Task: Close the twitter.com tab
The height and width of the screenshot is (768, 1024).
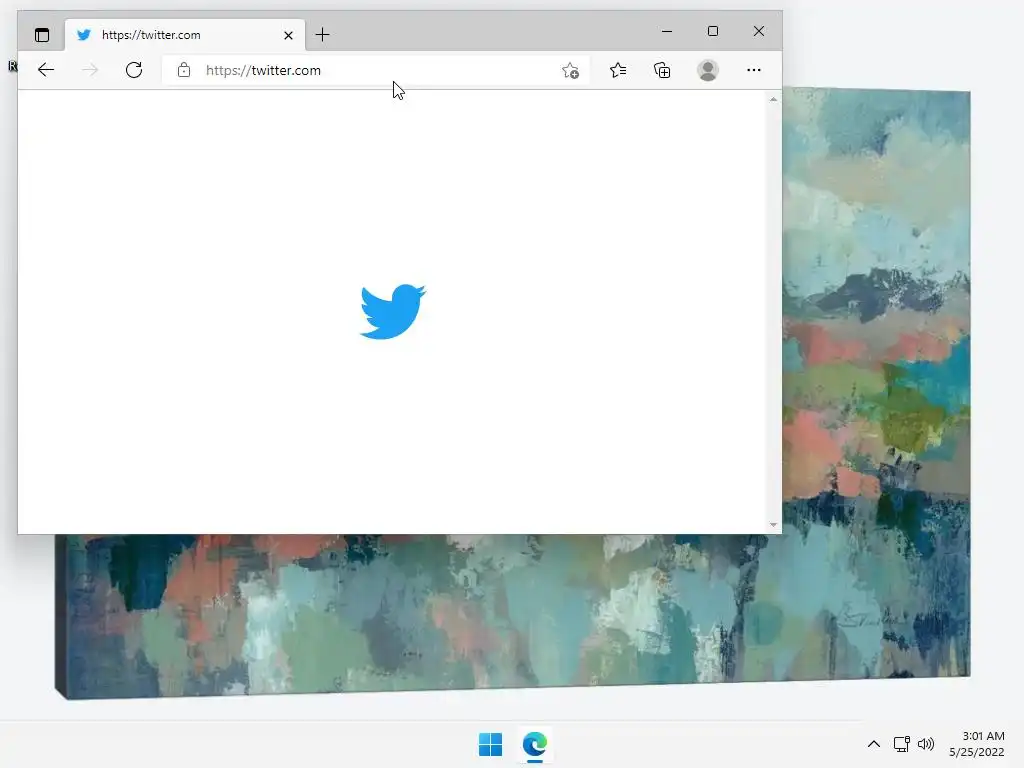Action: tap(288, 35)
